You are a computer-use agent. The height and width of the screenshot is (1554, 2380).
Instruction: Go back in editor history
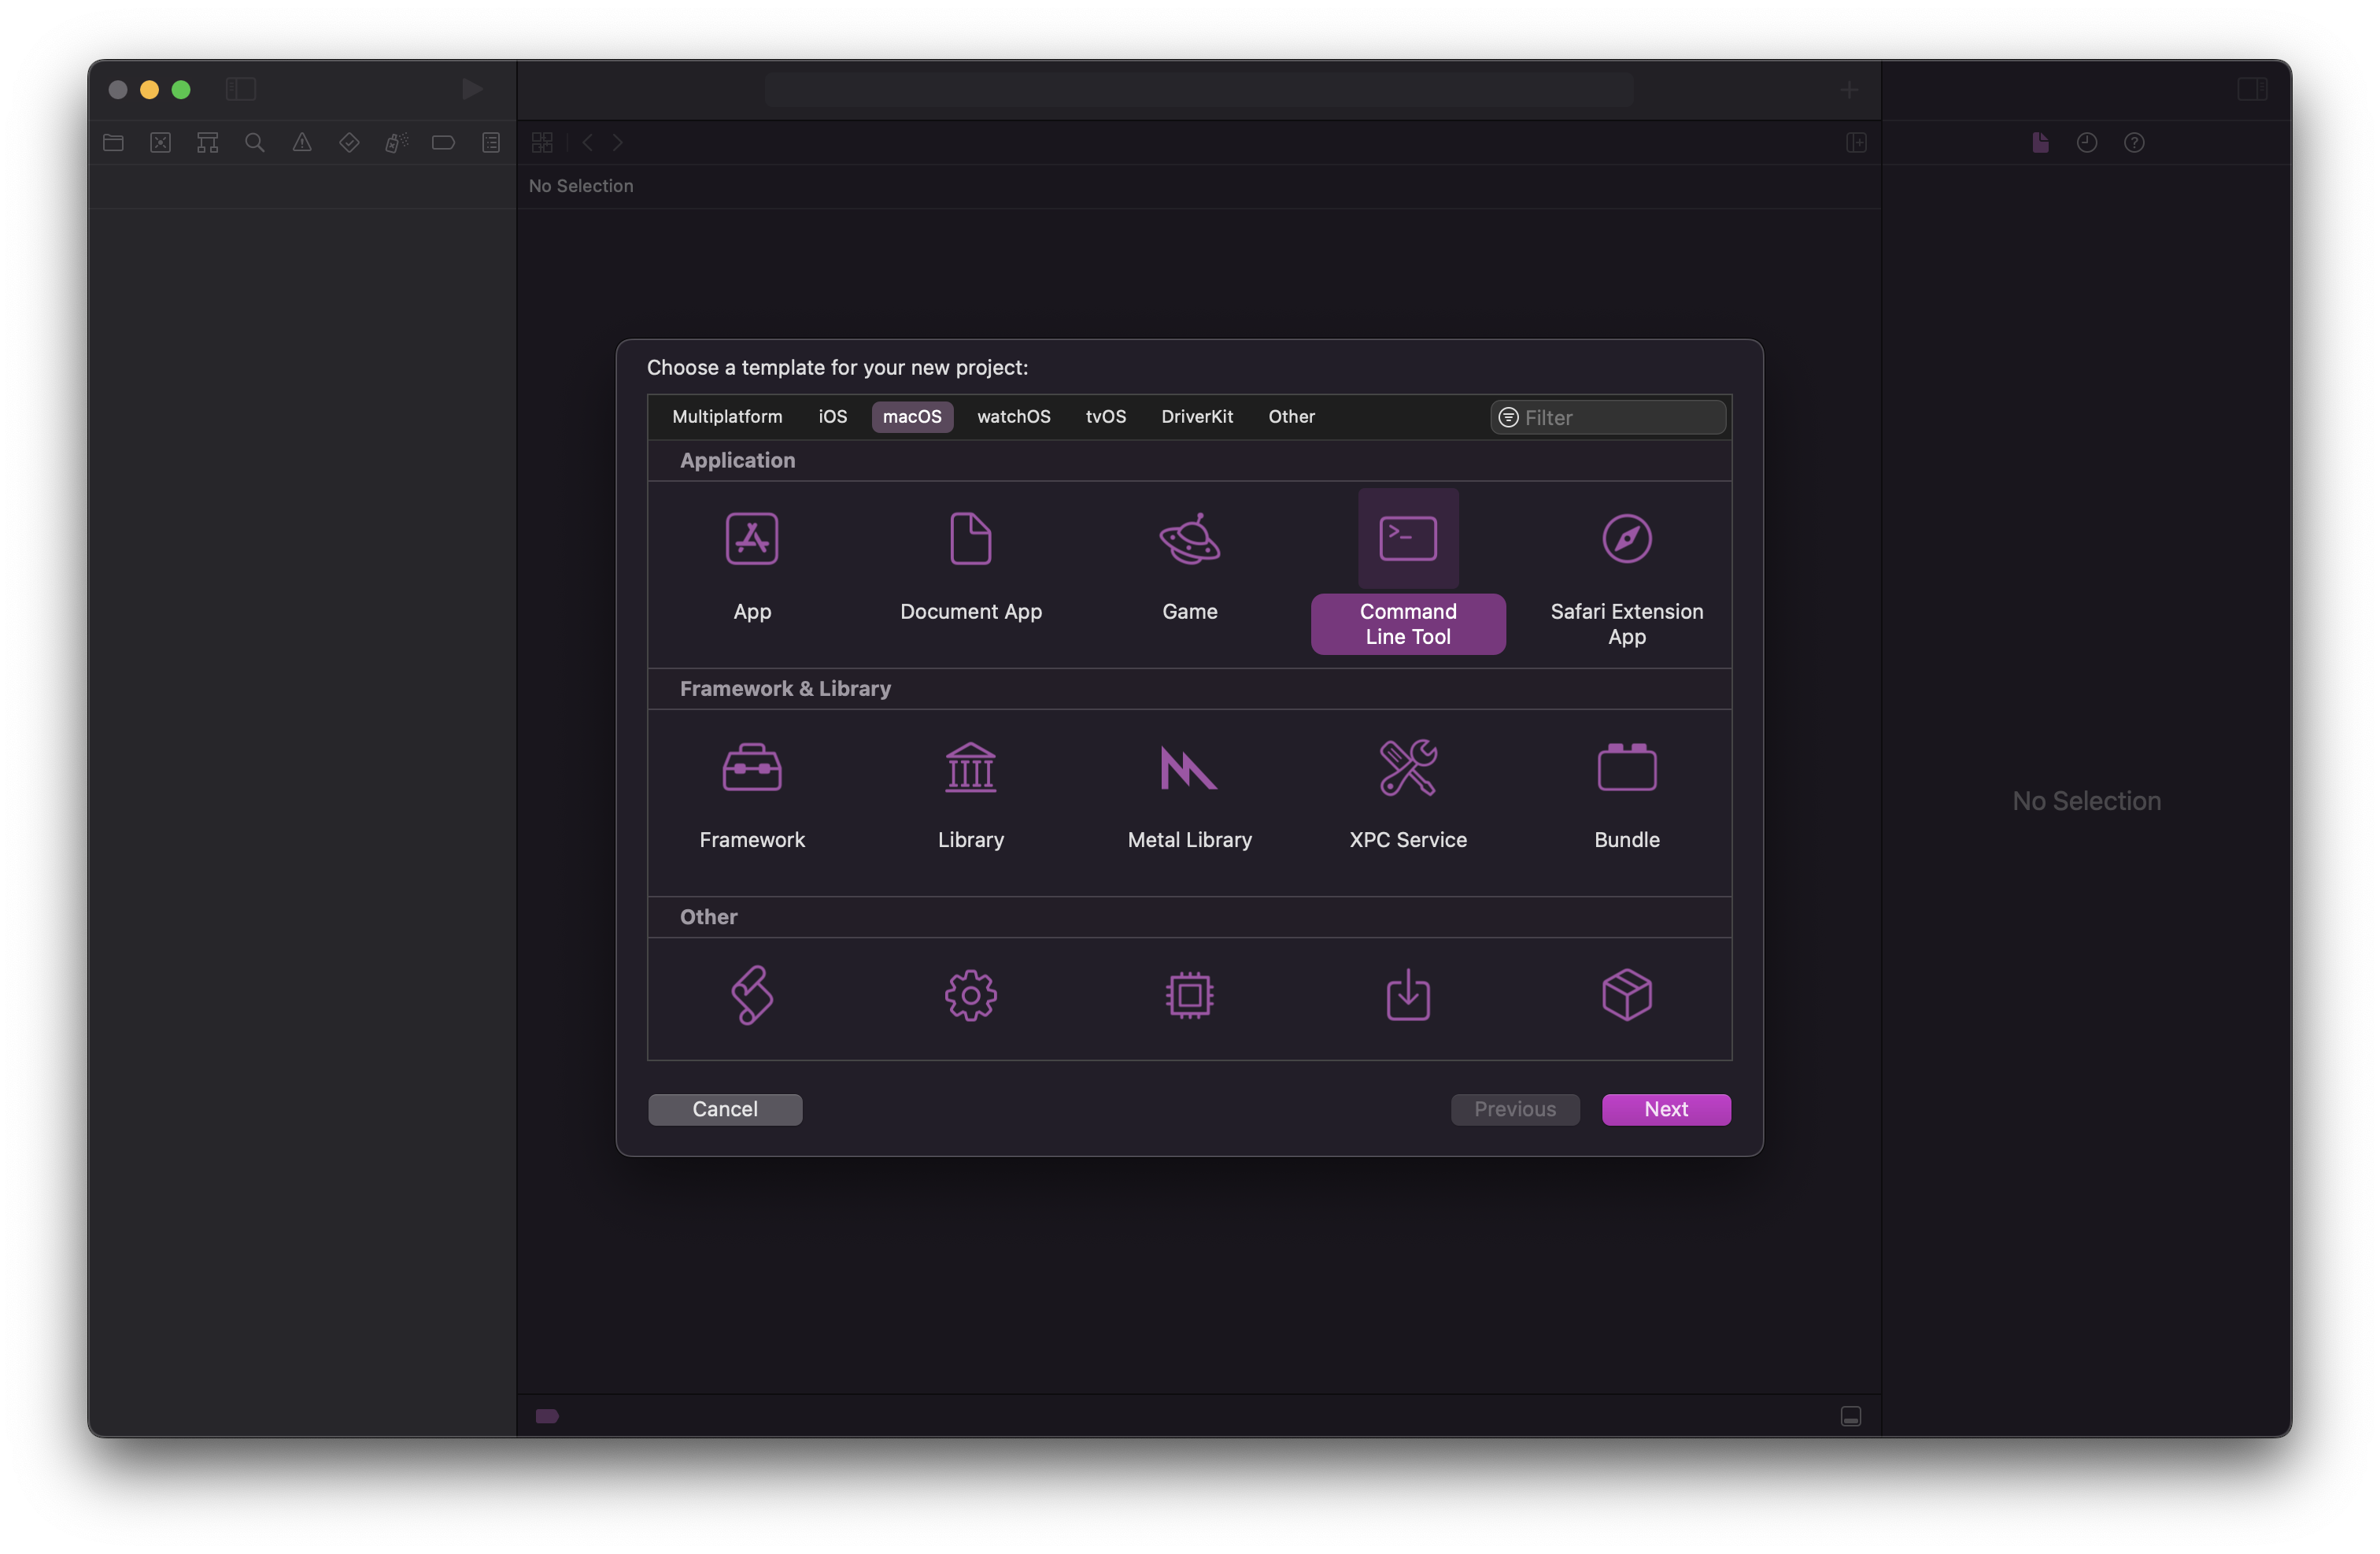[588, 142]
